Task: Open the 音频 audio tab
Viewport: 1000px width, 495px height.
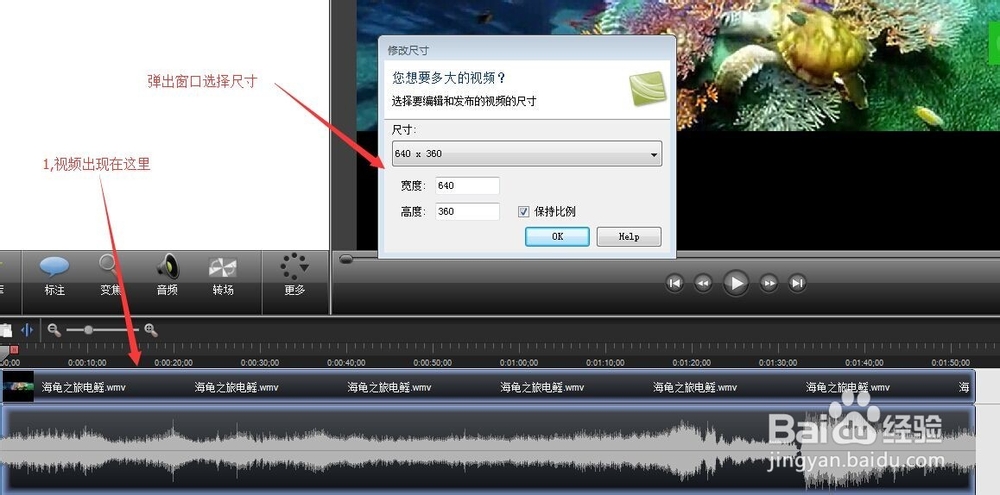Action: click(167, 276)
